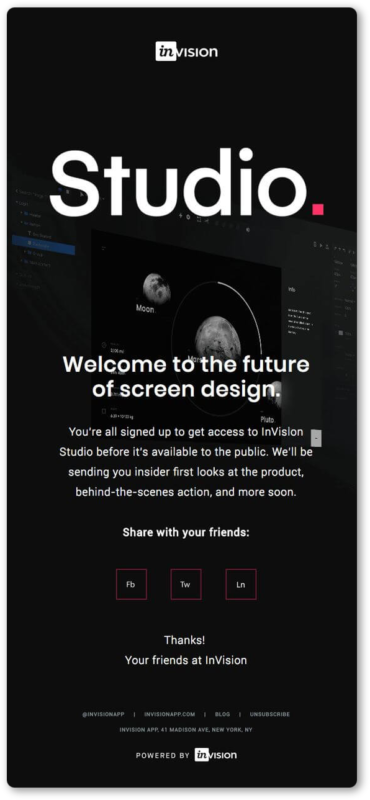The height and width of the screenshot is (800, 370).
Task: Share on LinkedIn with the Ln button
Action: click(x=241, y=584)
